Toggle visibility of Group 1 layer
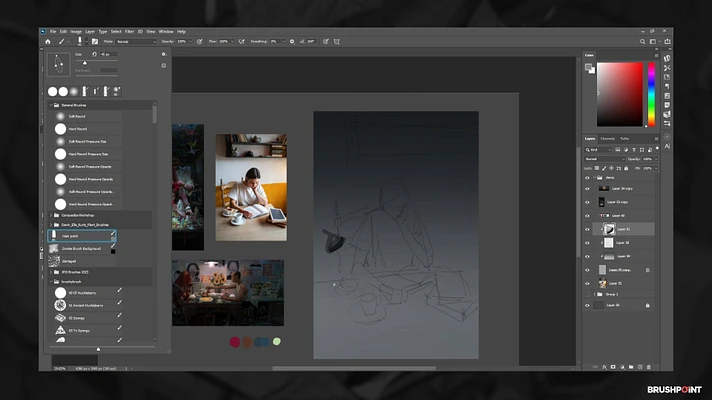The image size is (712, 400). [x=588, y=294]
